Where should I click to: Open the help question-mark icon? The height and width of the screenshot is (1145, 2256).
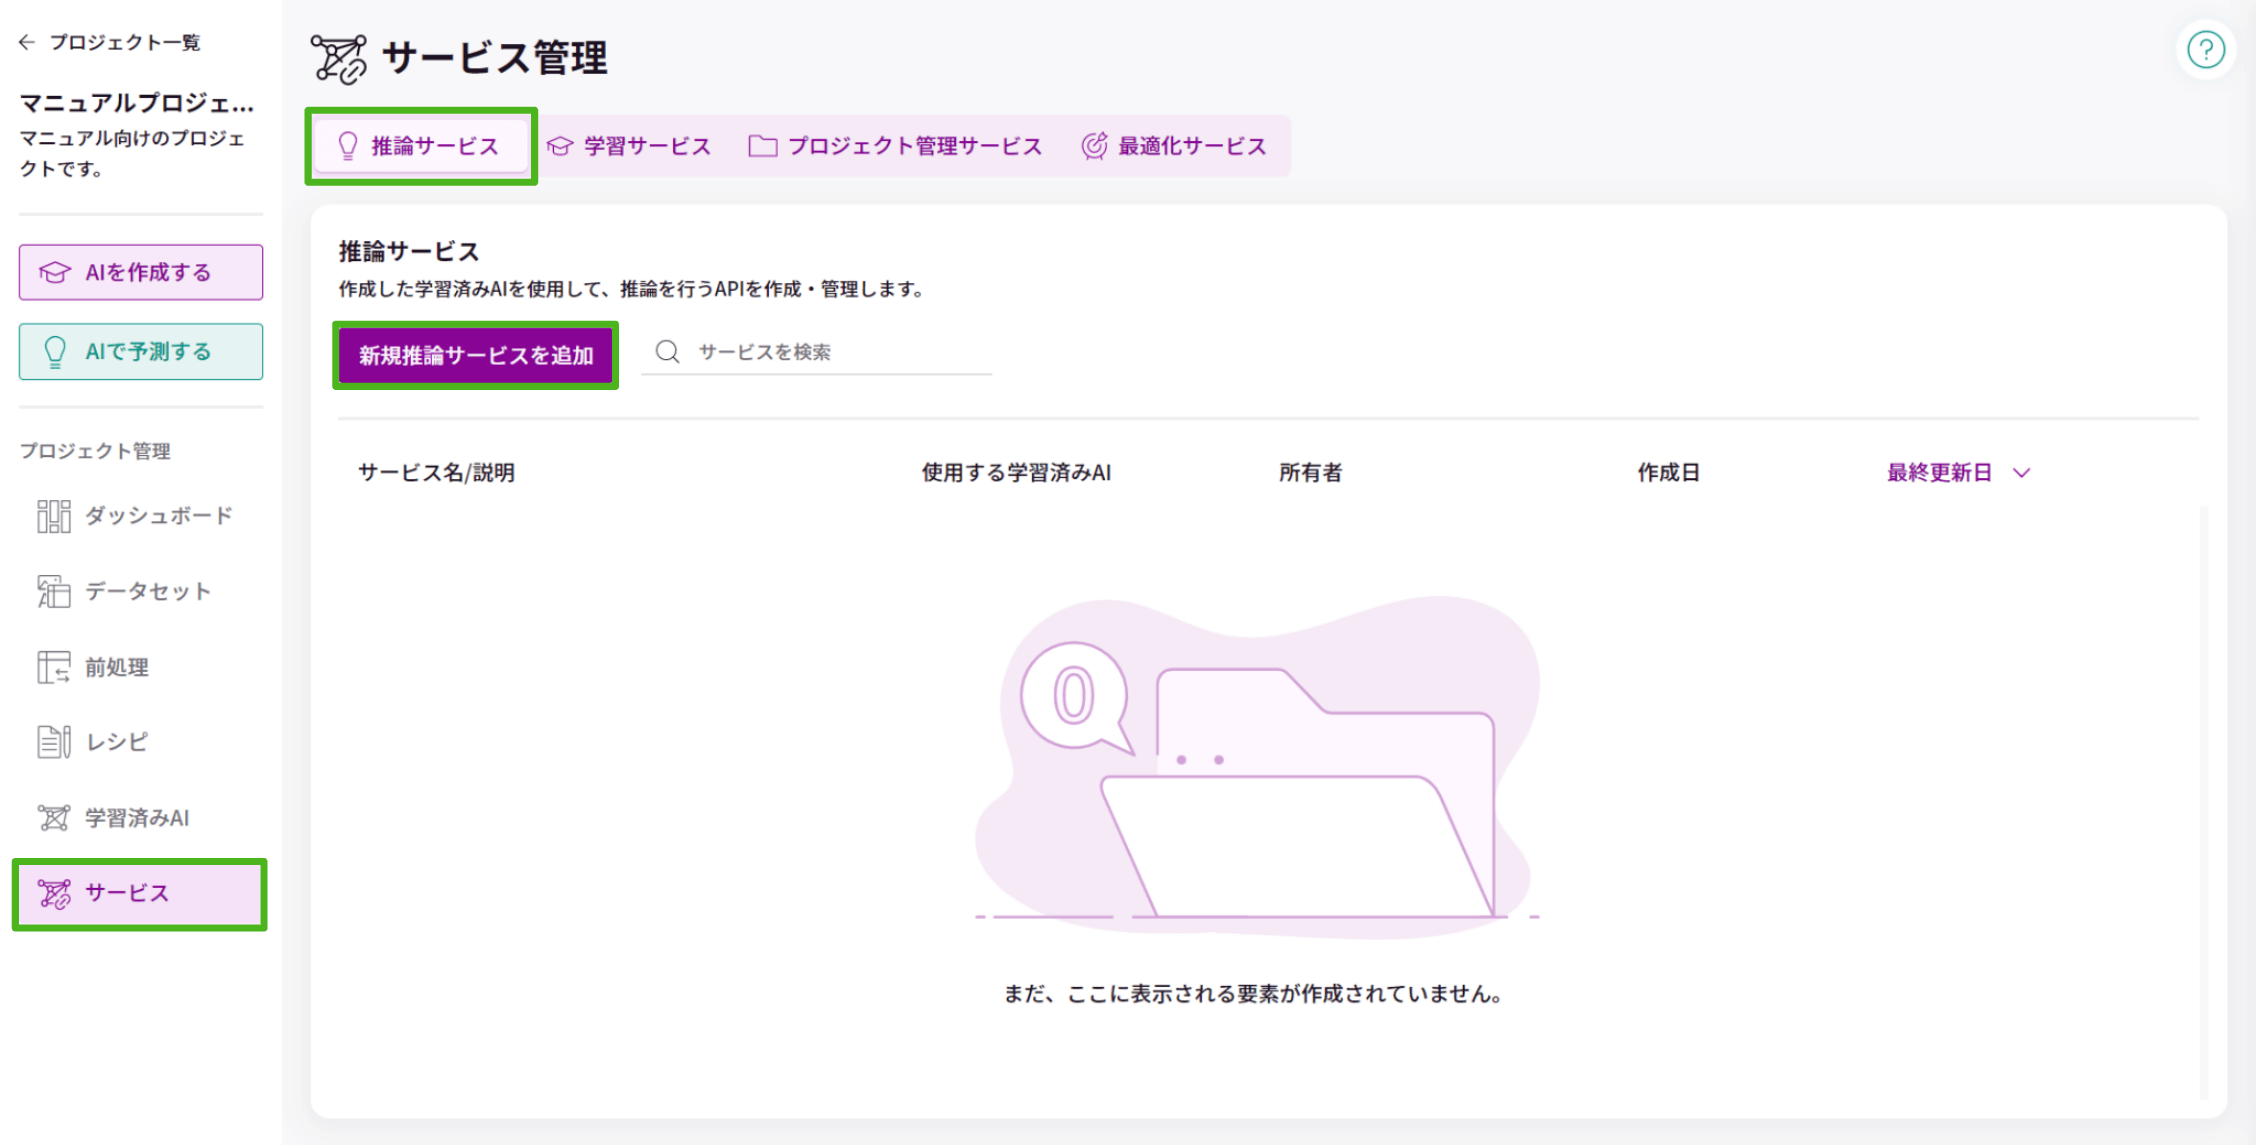pos(2206,49)
